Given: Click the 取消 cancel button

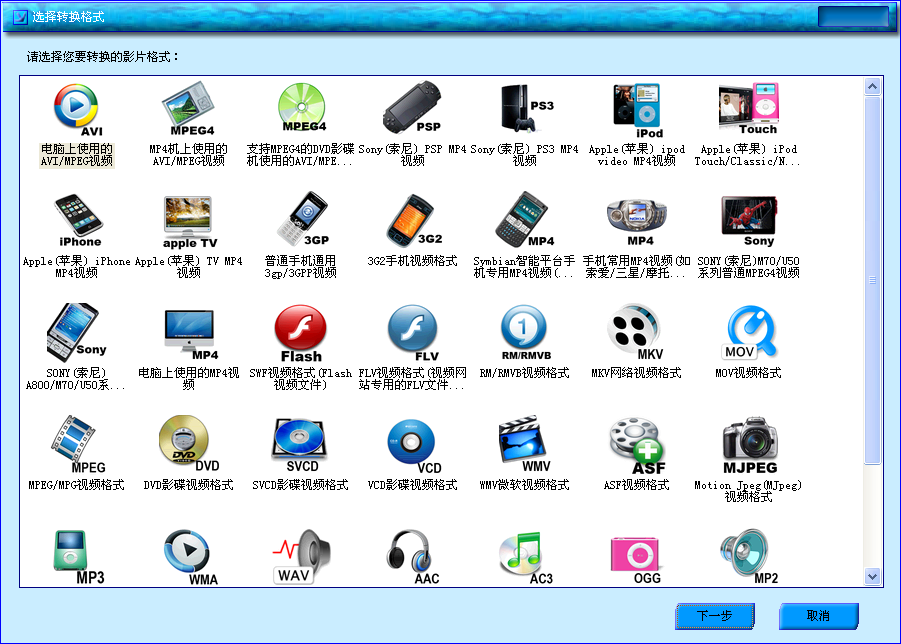Looking at the screenshot, I should point(818,616).
